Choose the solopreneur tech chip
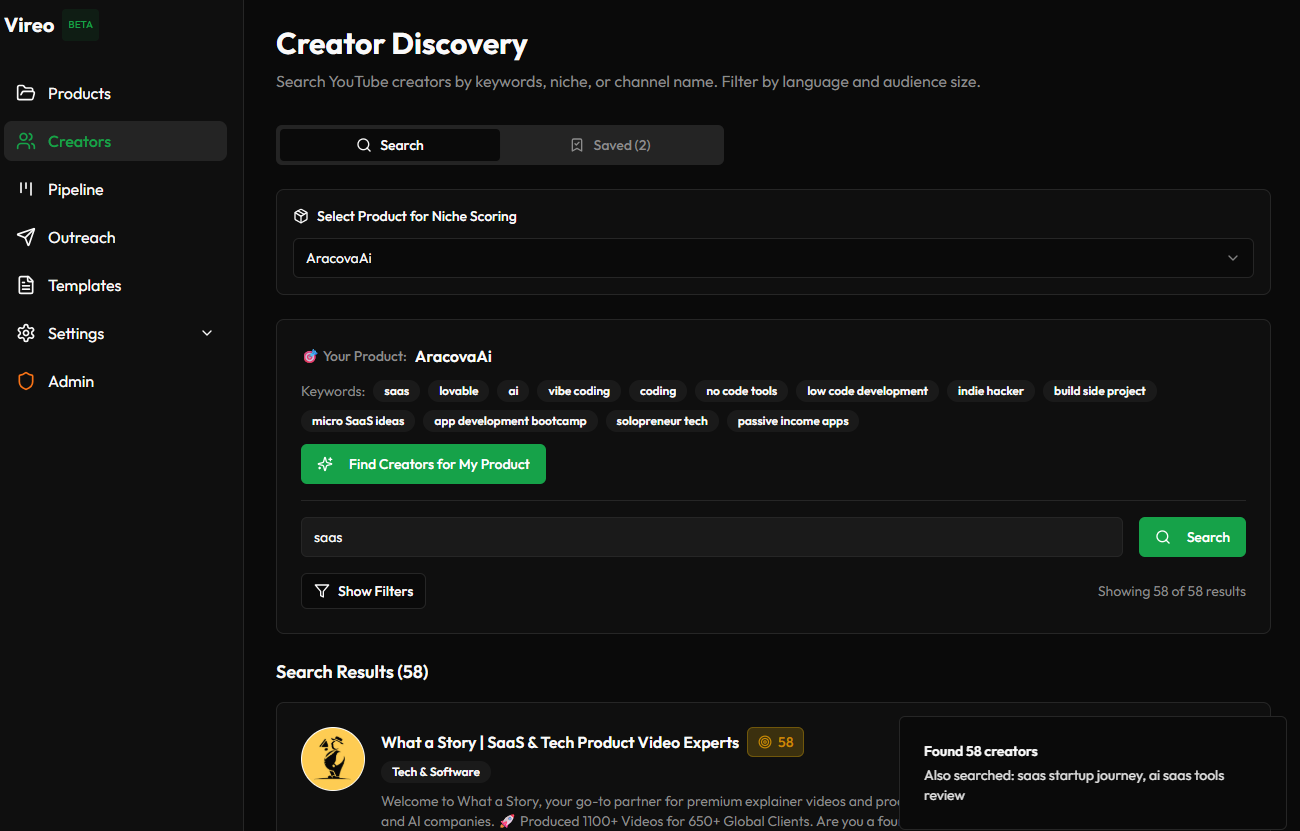The image size is (1300, 831). 662,421
